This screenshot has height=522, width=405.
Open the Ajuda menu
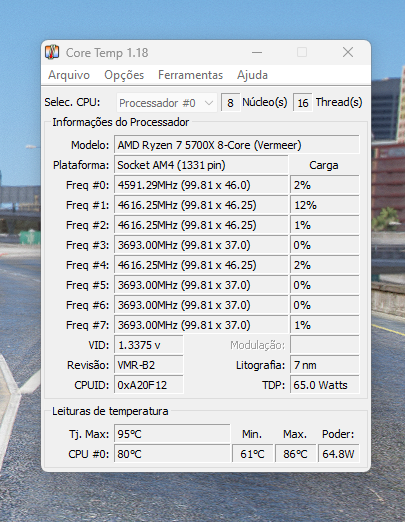click(252, 75)
